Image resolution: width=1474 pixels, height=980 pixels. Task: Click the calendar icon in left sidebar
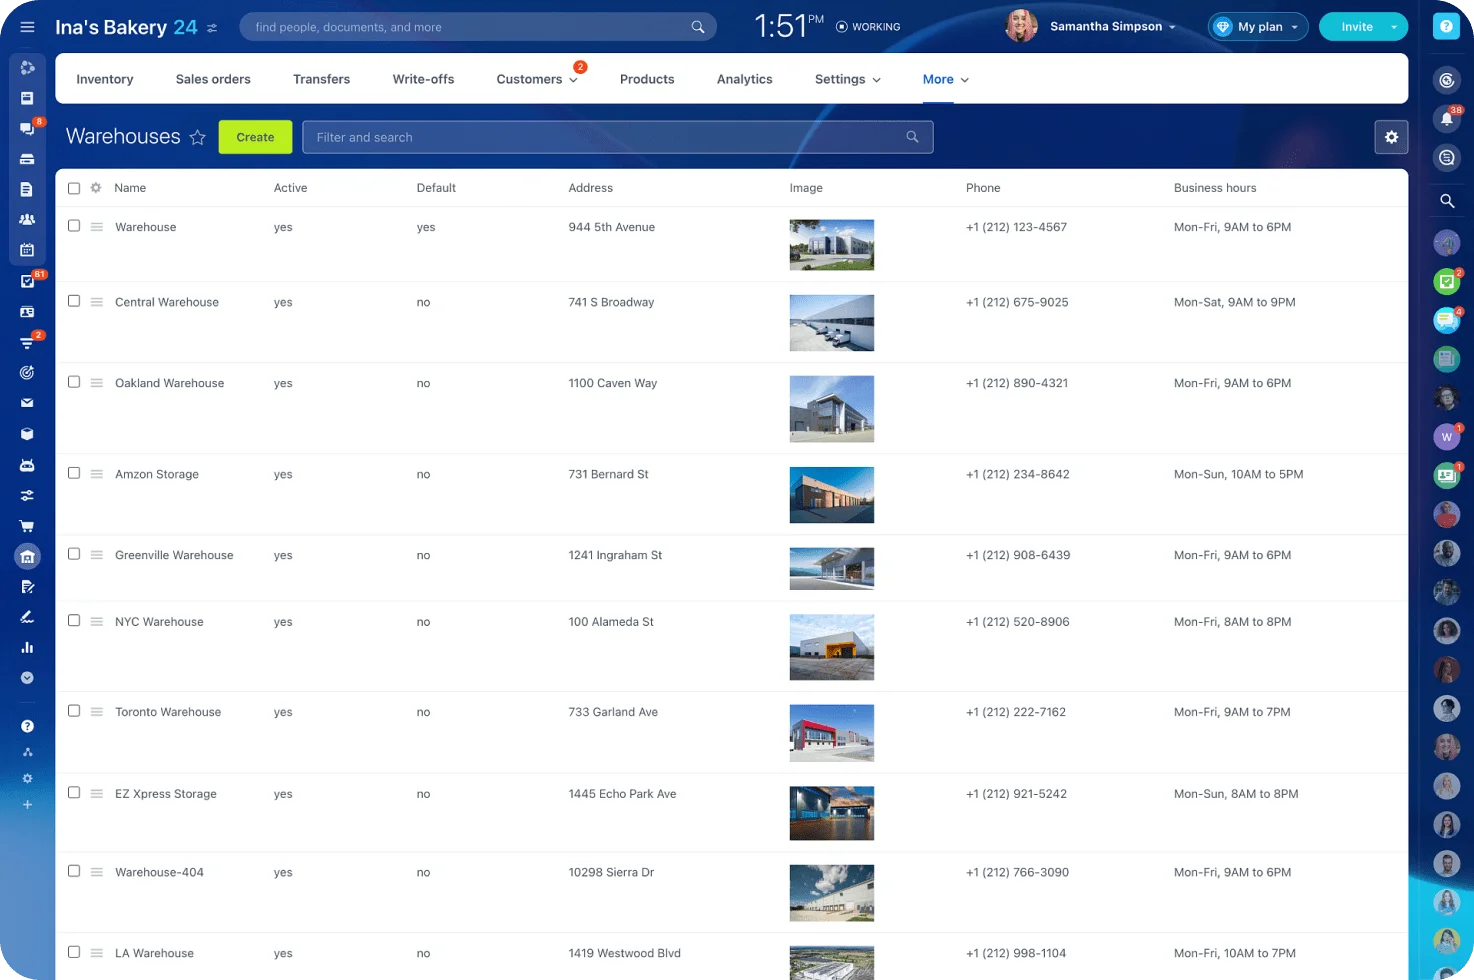(x=27, y=250)
